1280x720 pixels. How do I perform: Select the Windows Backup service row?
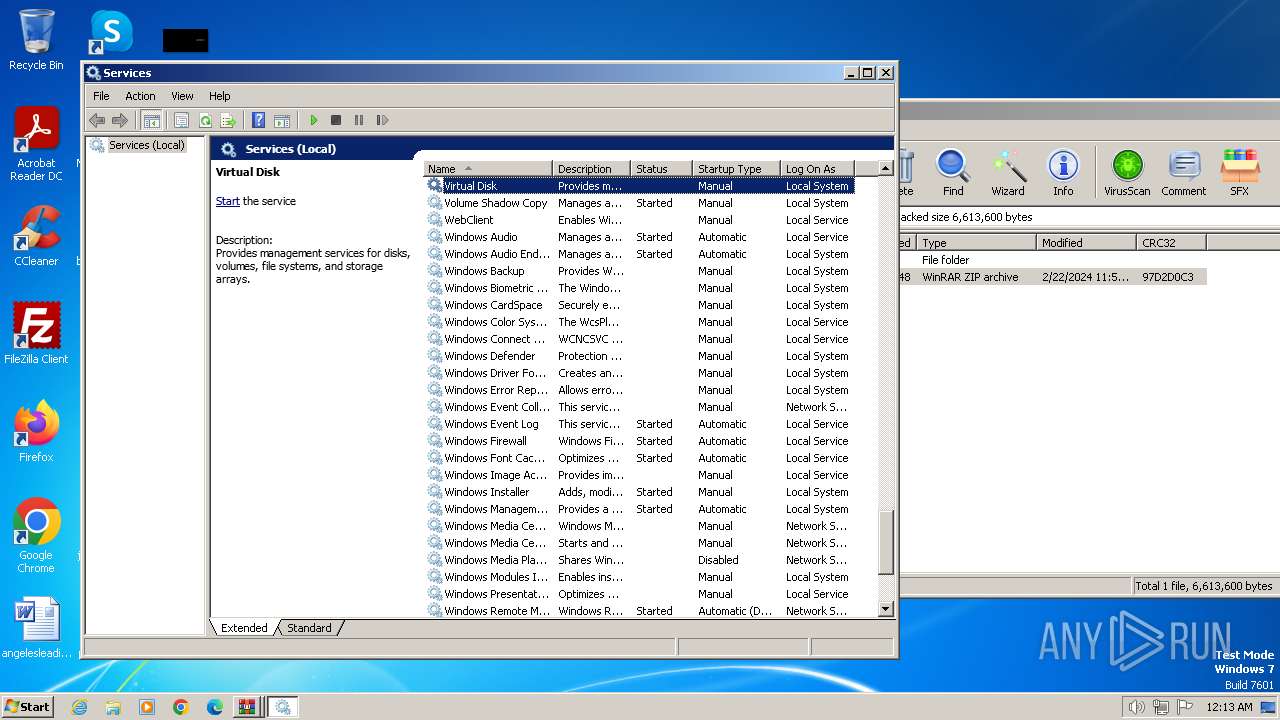(640, 271)
